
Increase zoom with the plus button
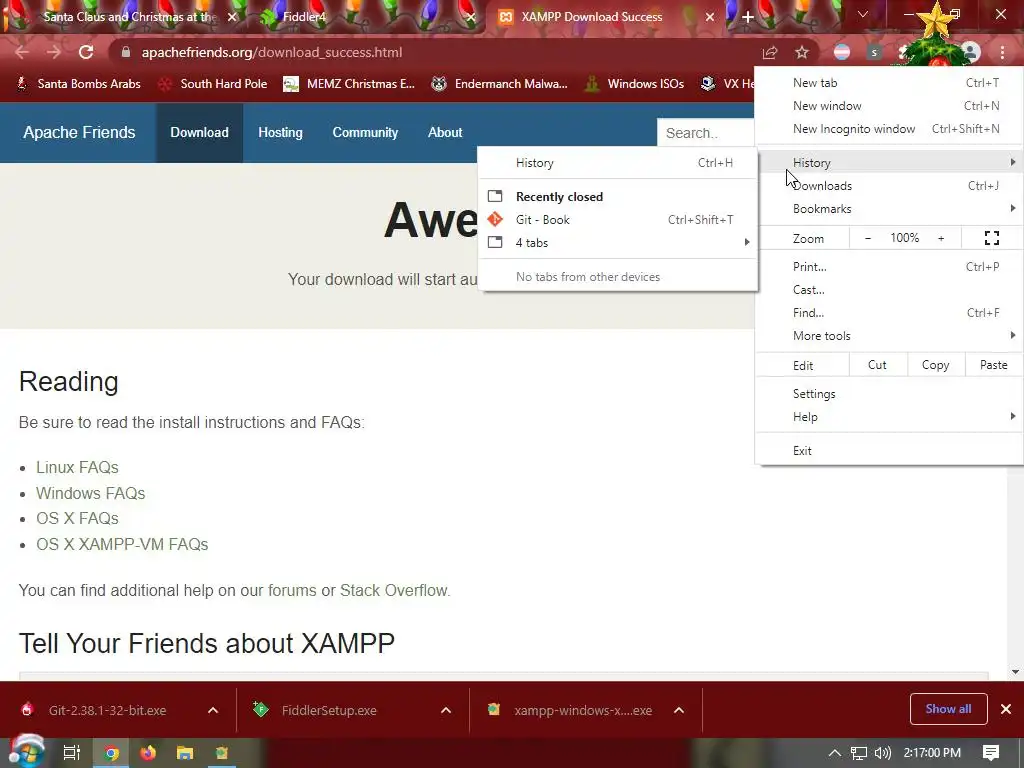pos(941,238)
